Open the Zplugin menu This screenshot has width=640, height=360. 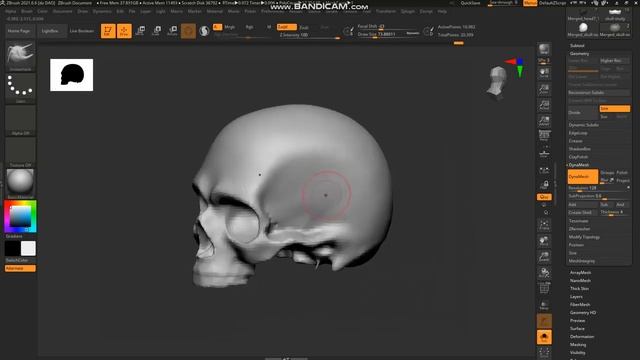pyautogui.click(x=408, y=11)
